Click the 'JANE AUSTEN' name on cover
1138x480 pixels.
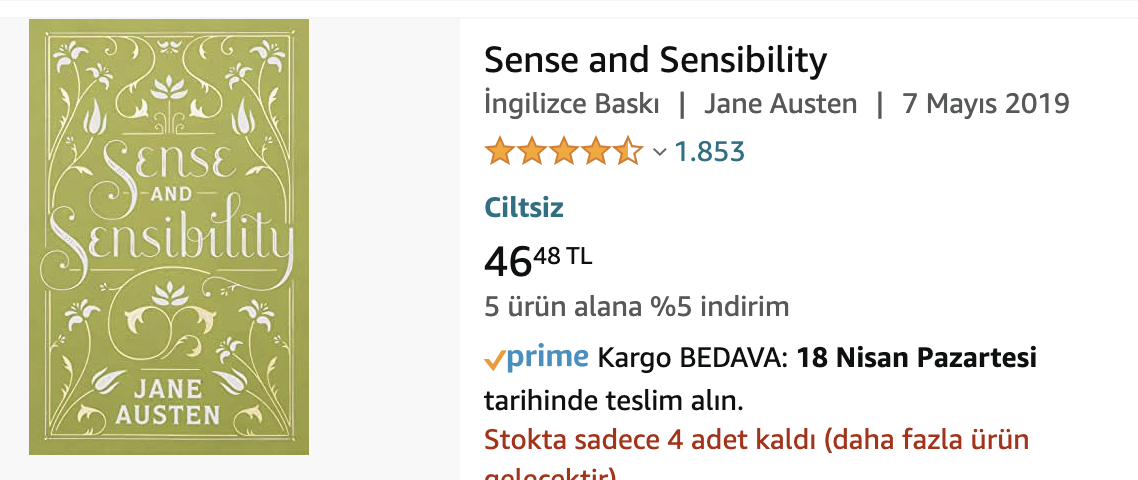168,399
